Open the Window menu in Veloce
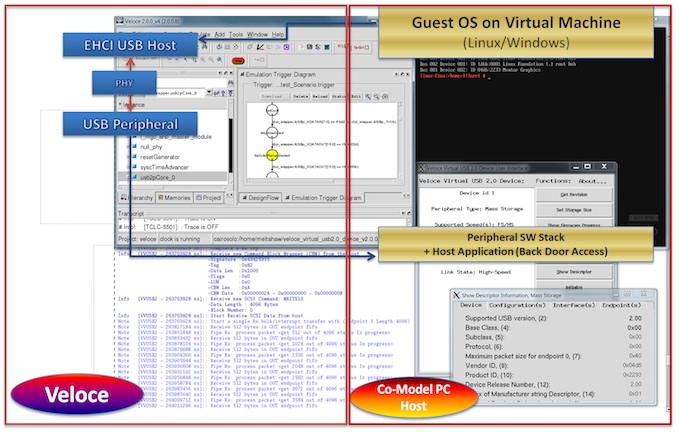Viewport: 680px width, 432px height. pos(257,34)
